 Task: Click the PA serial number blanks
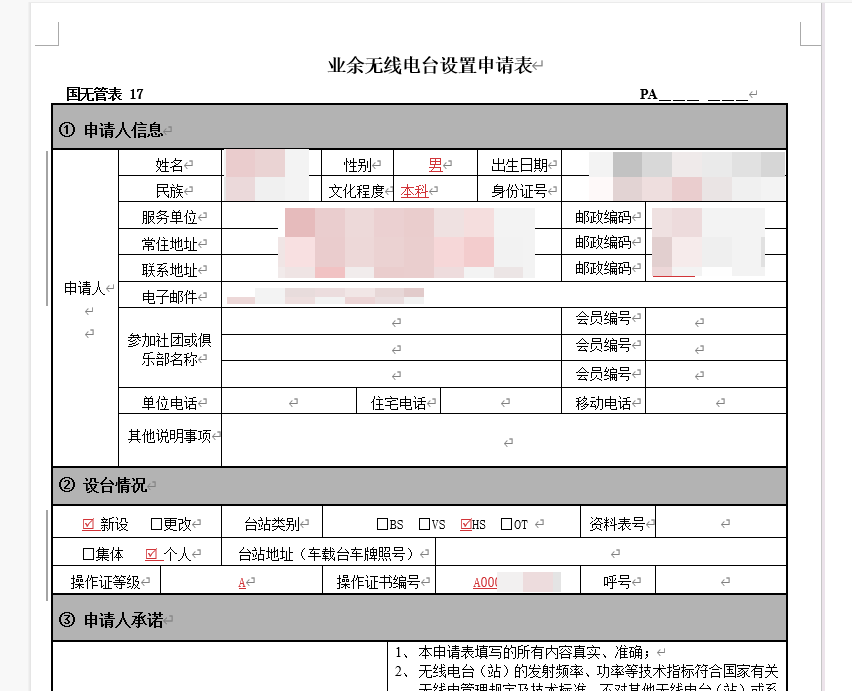tap(703, 95)
